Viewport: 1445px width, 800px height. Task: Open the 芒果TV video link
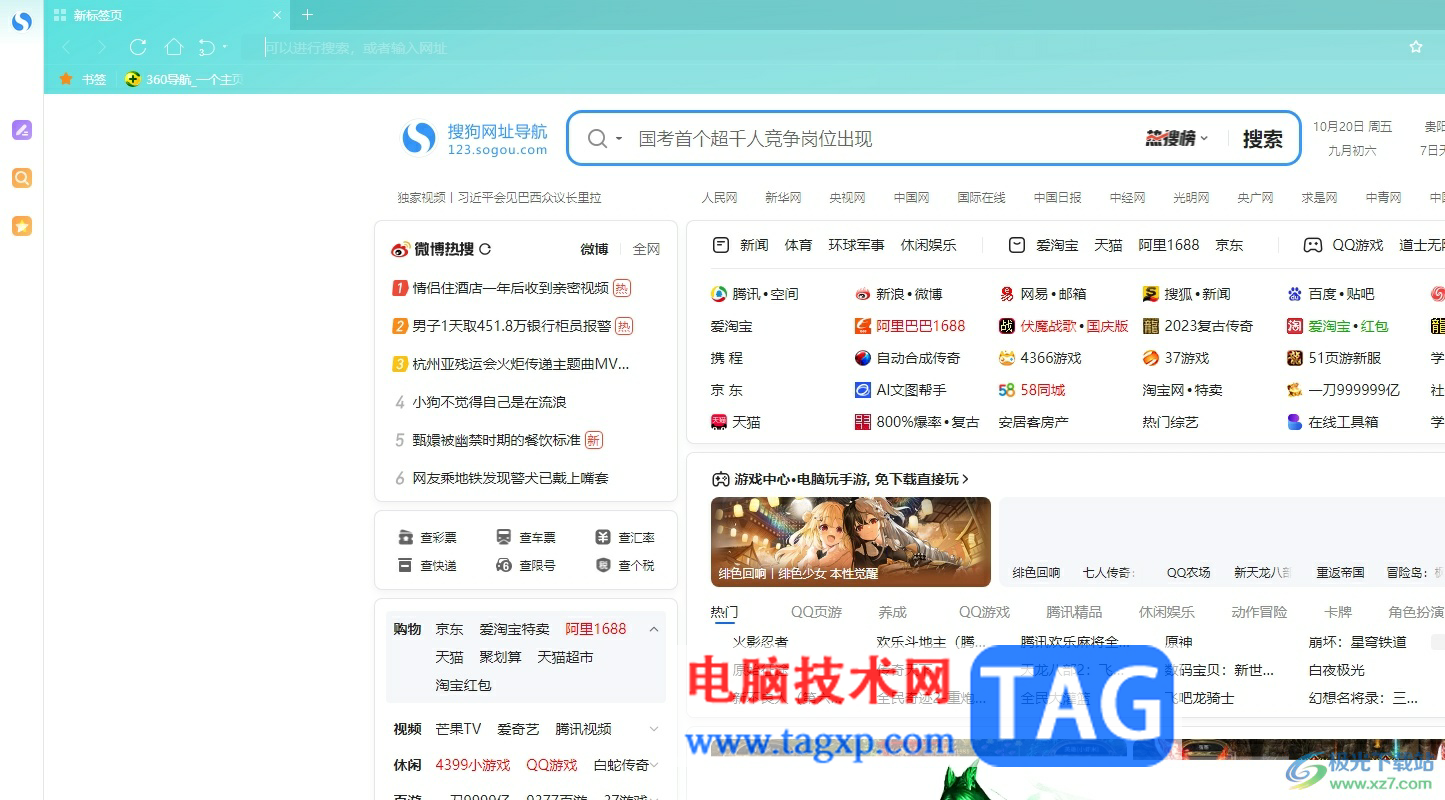point(458,729)
